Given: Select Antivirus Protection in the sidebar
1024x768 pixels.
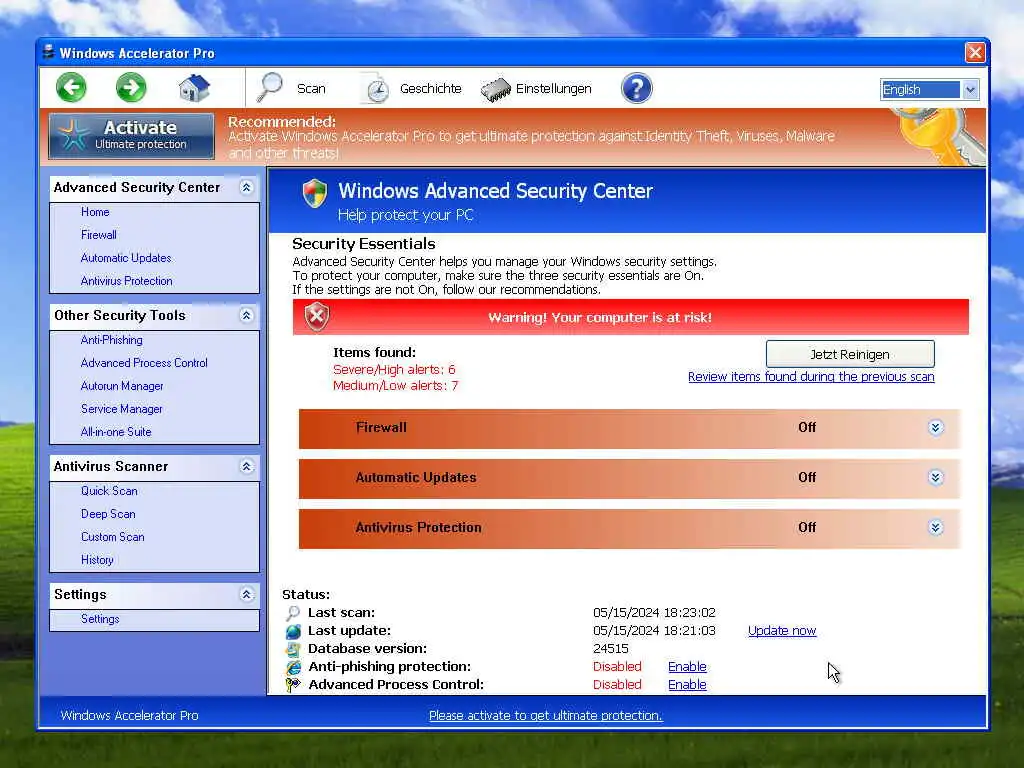Looking at the screenshot, I should (x=127, y=281).
